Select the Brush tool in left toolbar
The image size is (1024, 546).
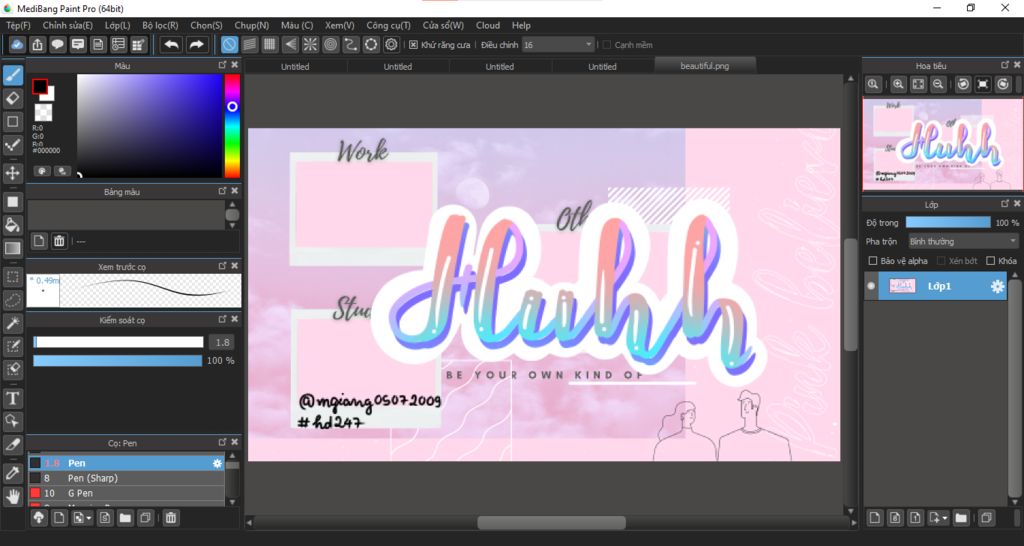point(12,75)
